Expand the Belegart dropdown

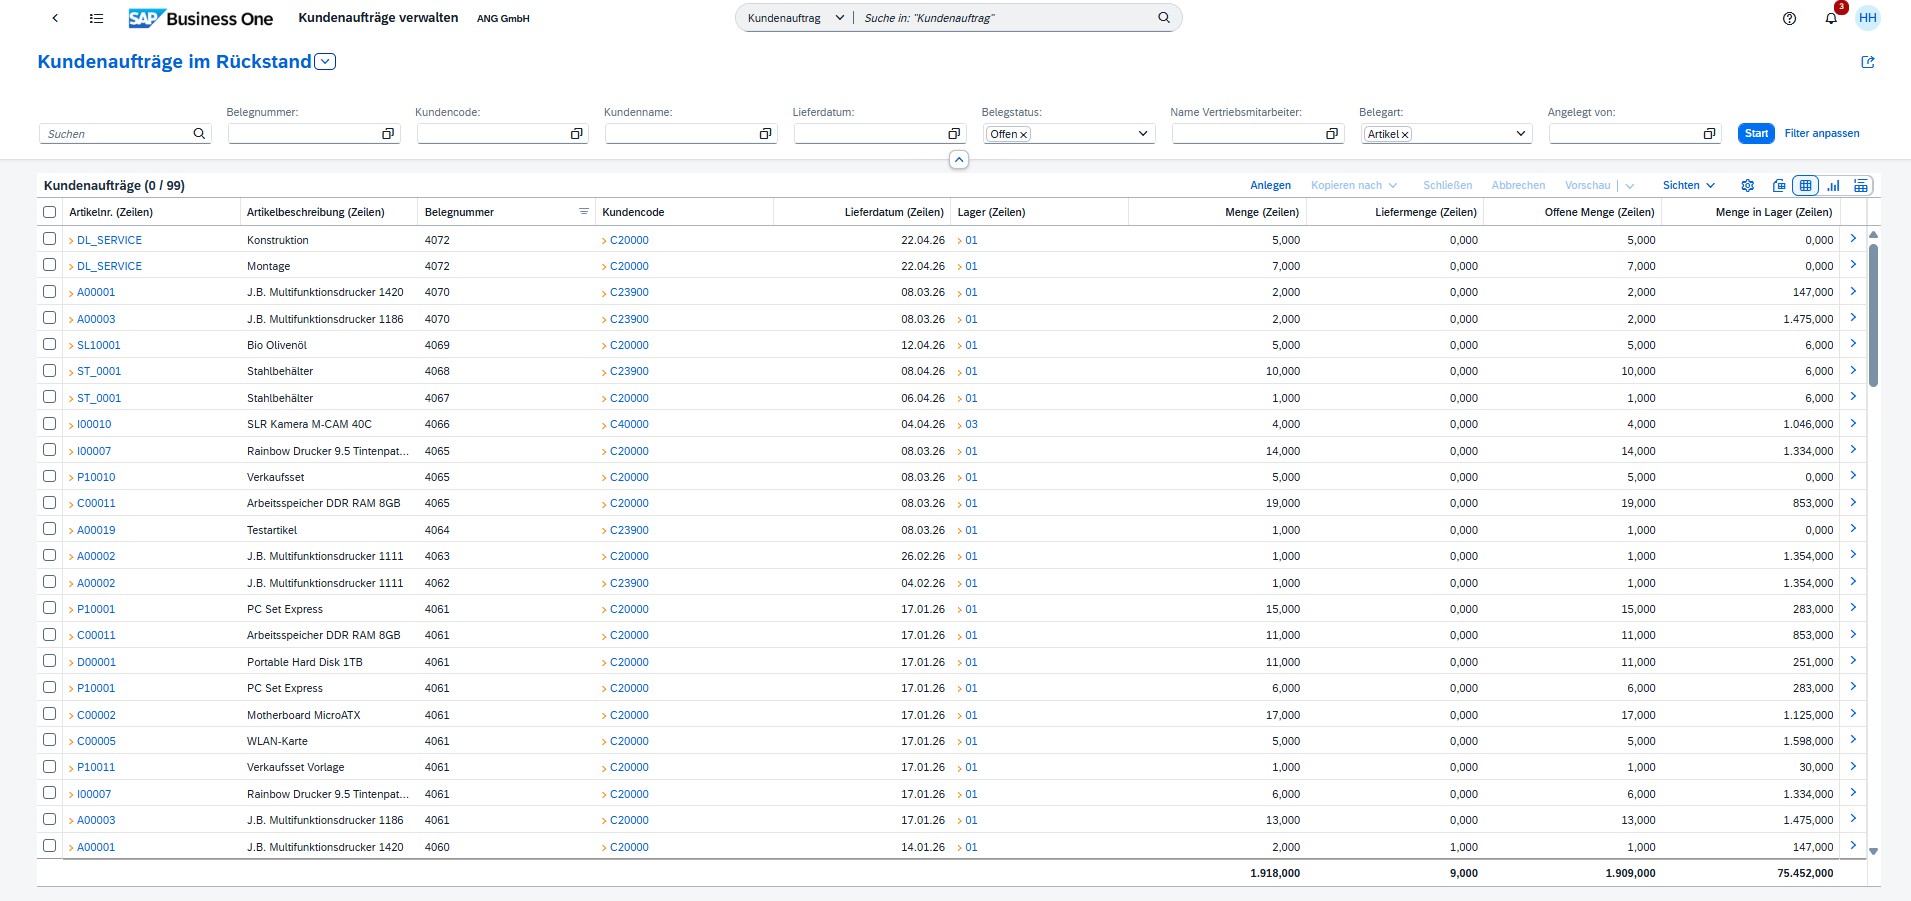pos(1521,134)
